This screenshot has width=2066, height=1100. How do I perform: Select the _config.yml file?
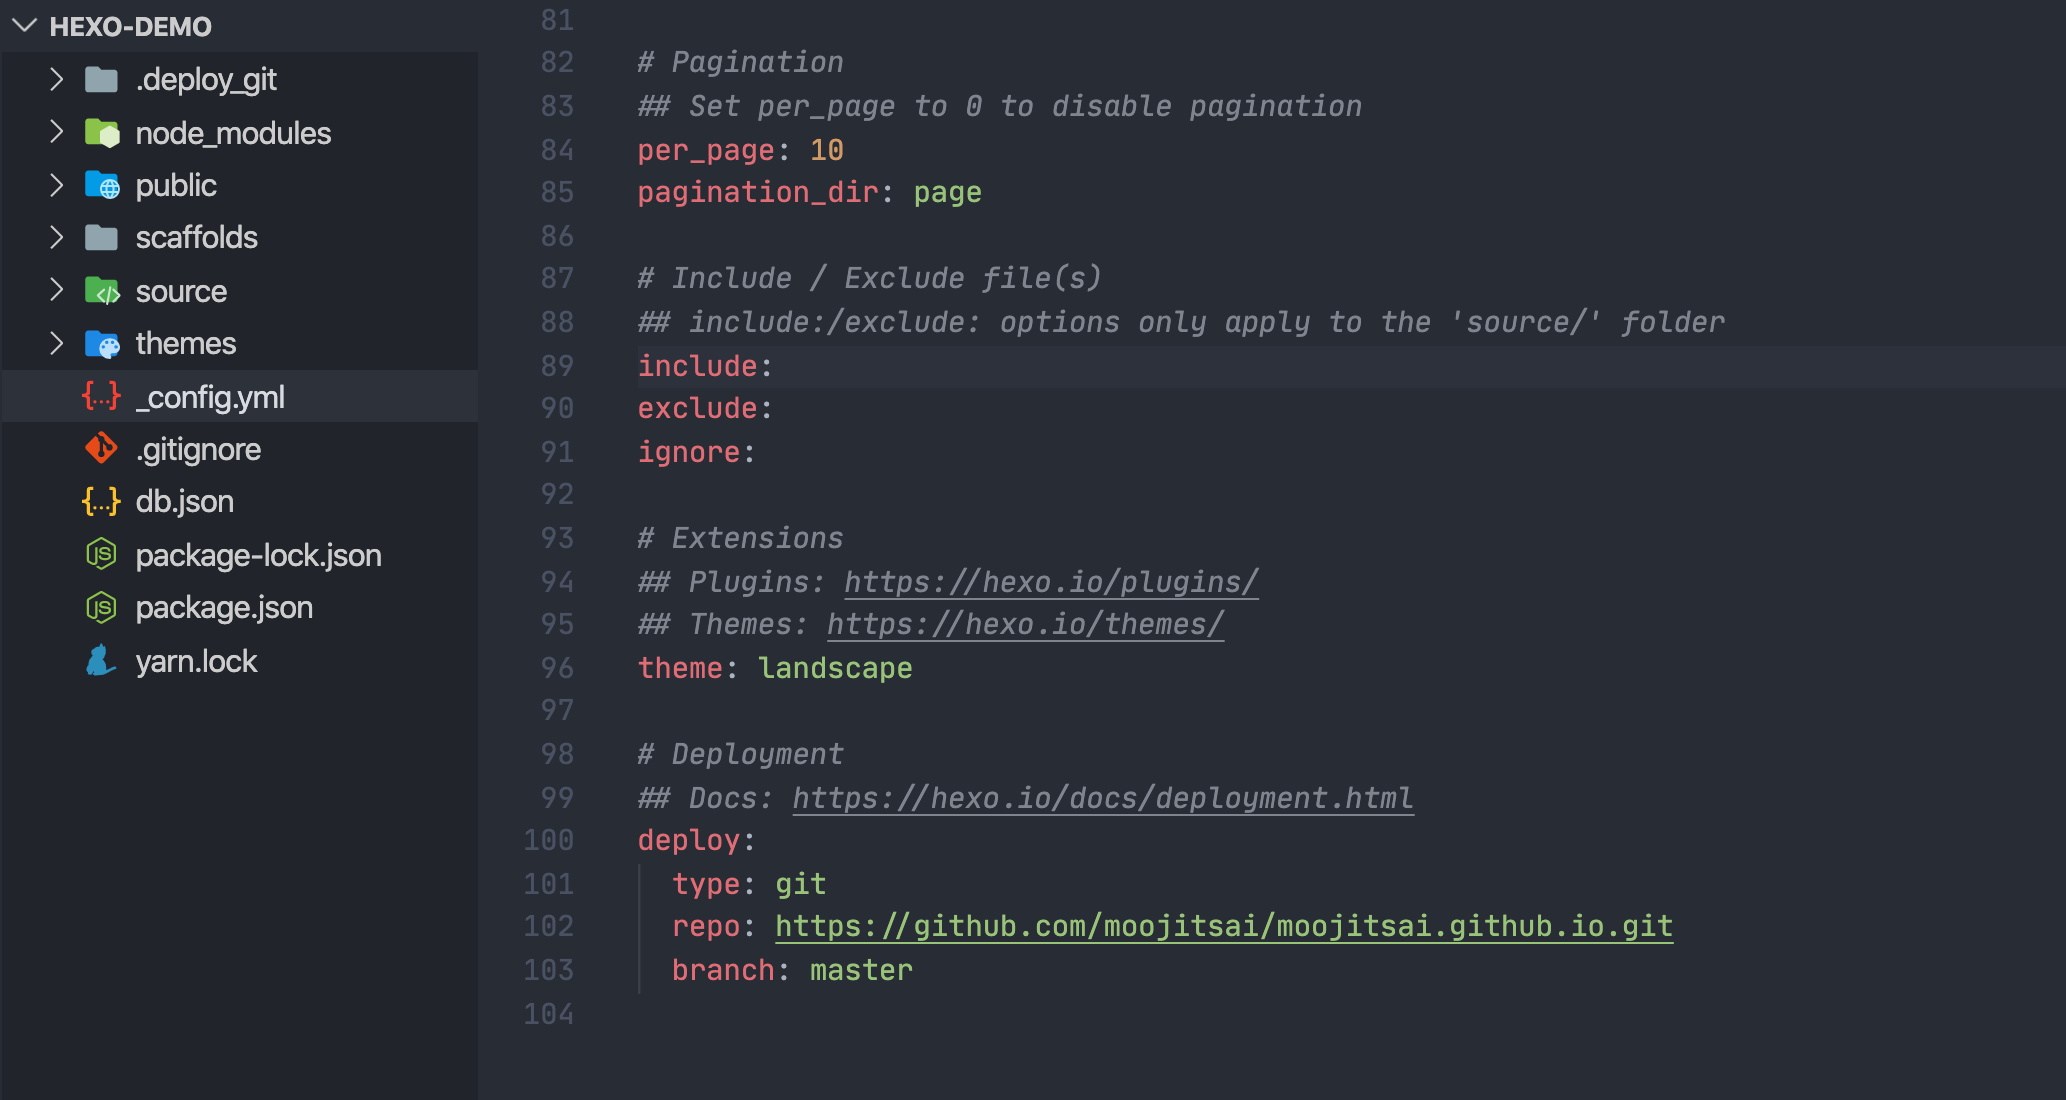pyautogui.click(x=239, y=397)
